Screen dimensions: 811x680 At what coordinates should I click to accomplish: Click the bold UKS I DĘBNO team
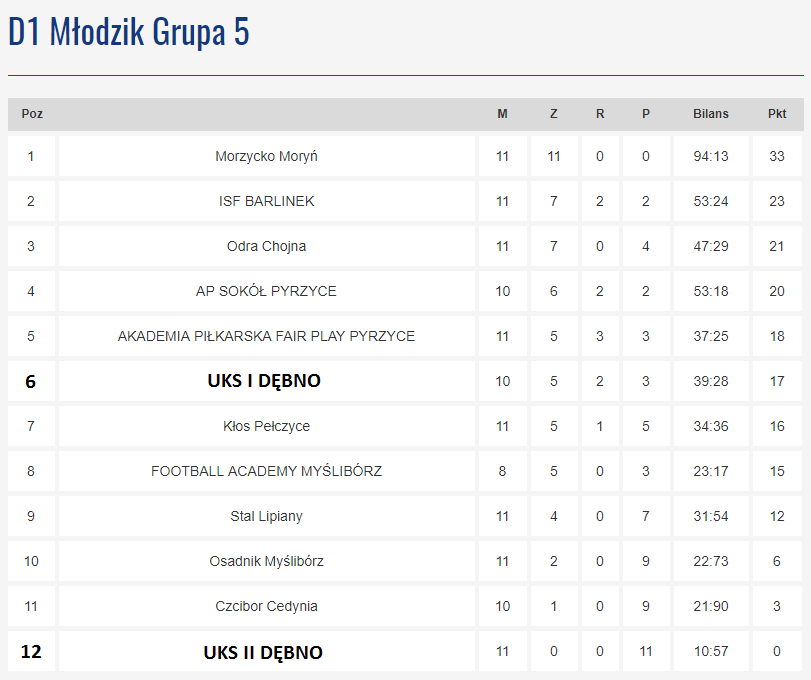264,381
